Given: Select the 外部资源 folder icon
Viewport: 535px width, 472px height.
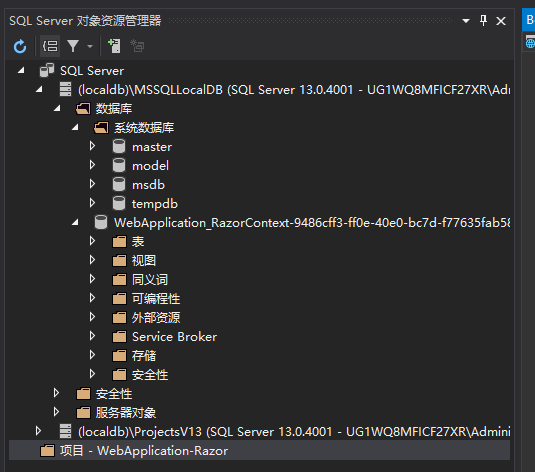Looking at the screenshot, I should 119,318.
